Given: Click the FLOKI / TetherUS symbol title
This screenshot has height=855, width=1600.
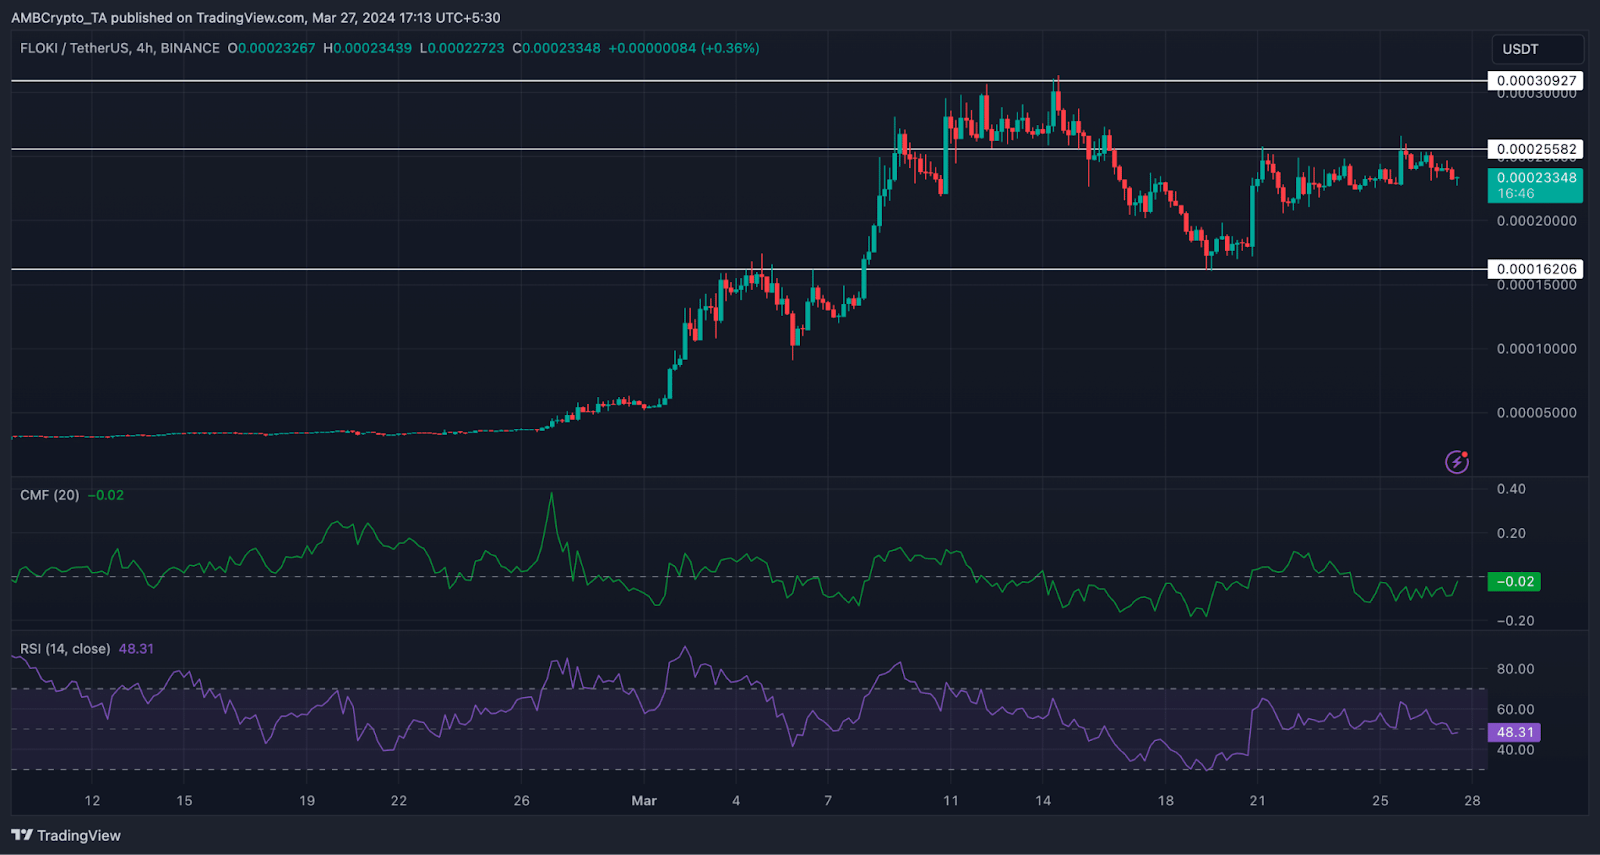Looking at the screenshot, I should click(x=120, y=48).
